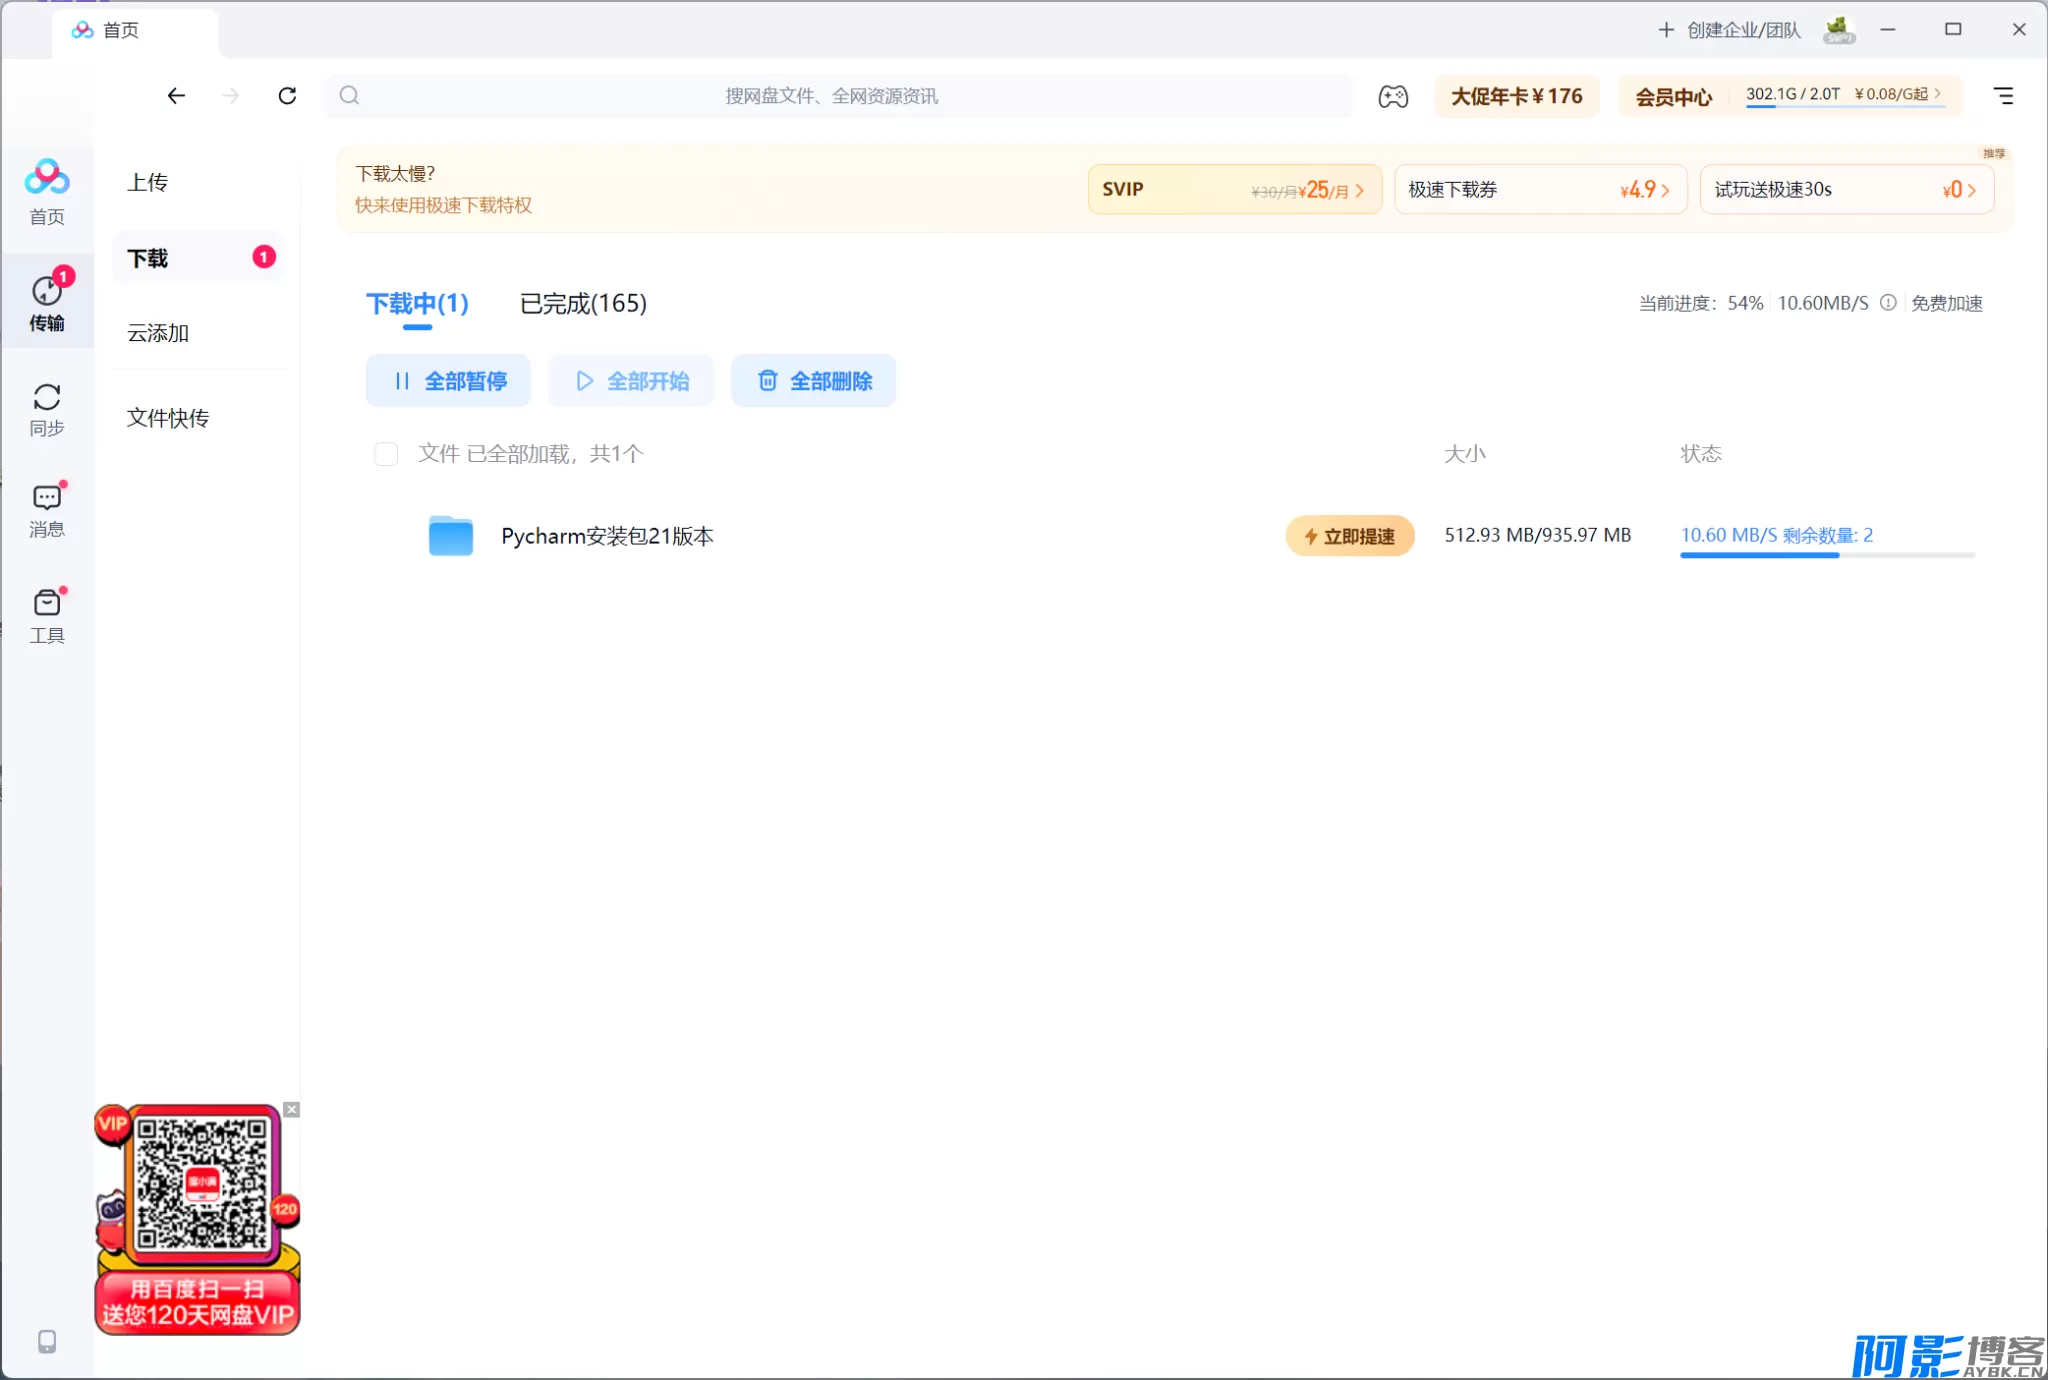Open the 同步 sync sidebar icon
Screen dimensions: 2048x1380
(46, 410)
